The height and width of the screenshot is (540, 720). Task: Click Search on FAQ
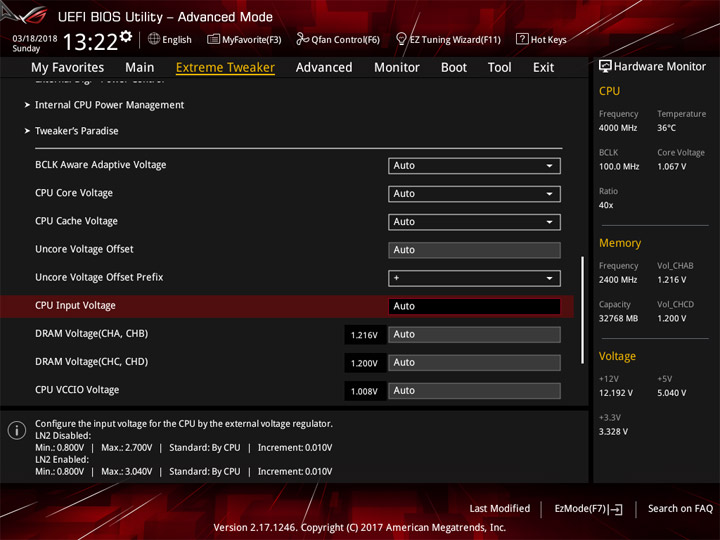point(680,509)
